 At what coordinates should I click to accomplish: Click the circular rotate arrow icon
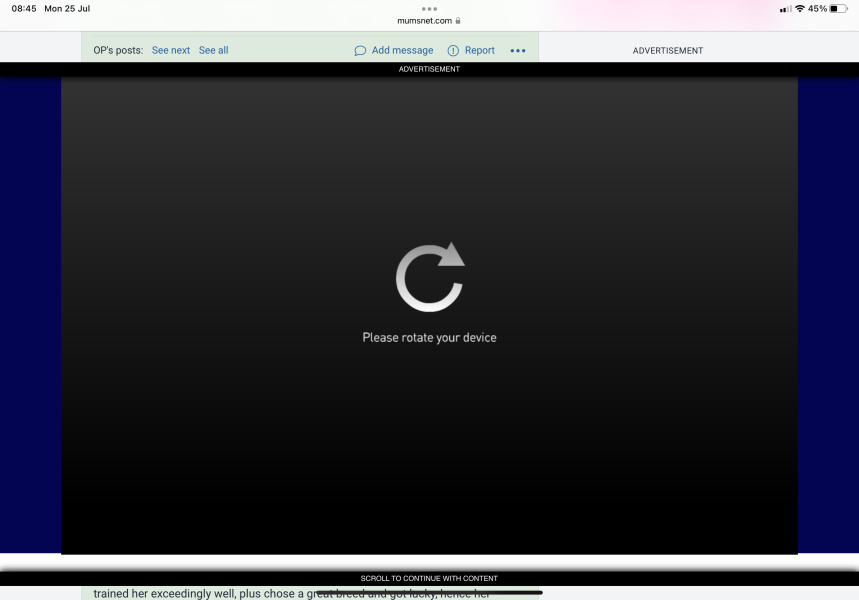(430, 277)
